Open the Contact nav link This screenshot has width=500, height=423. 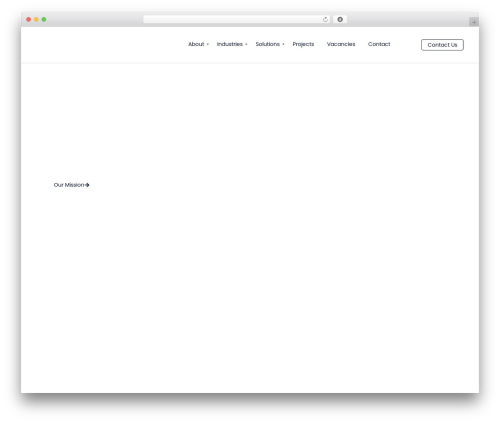tap(379, 44)
